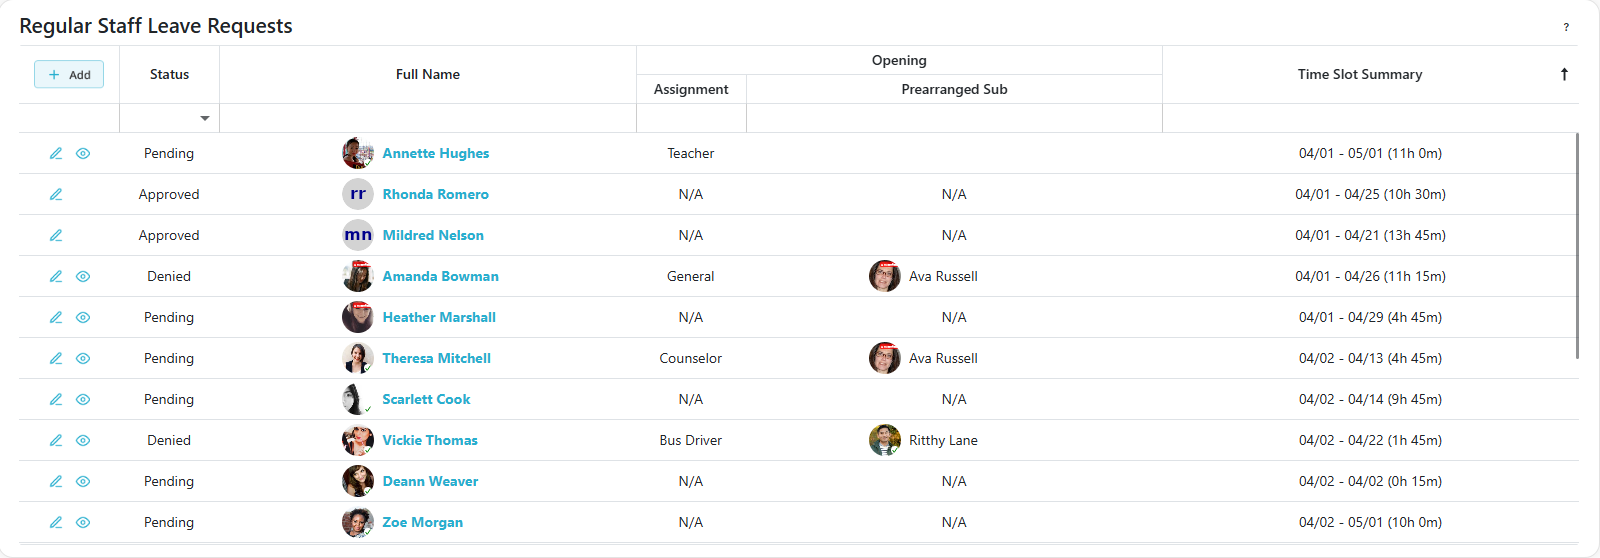Sort by Full Name column header
The image size is (1600, 558).
pos(427,74)
